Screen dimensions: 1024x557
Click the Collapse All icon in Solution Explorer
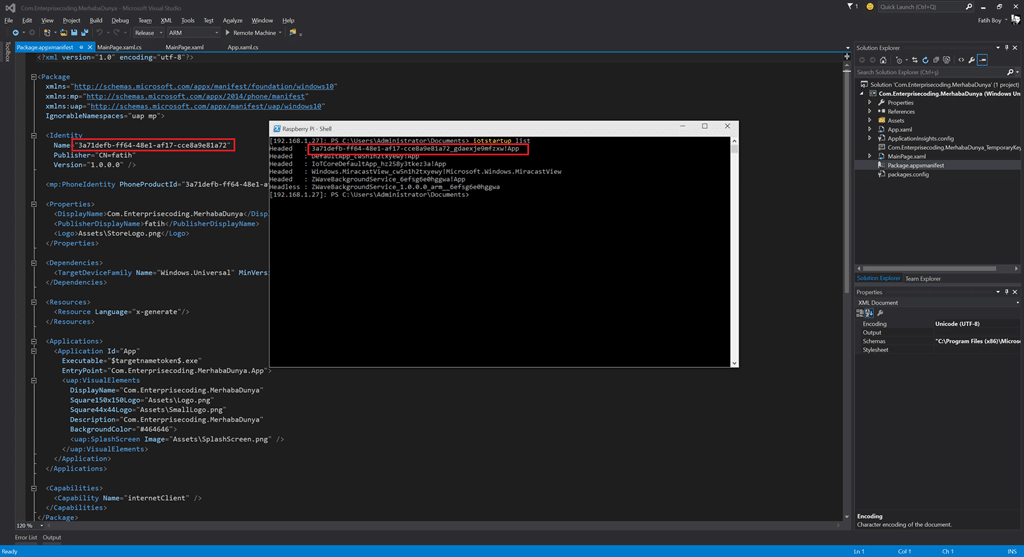pyautogui.click(x=936, y=60)
